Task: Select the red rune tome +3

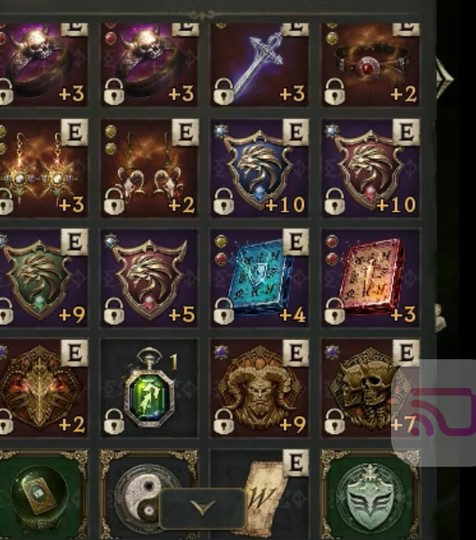Action: point(371,278)
